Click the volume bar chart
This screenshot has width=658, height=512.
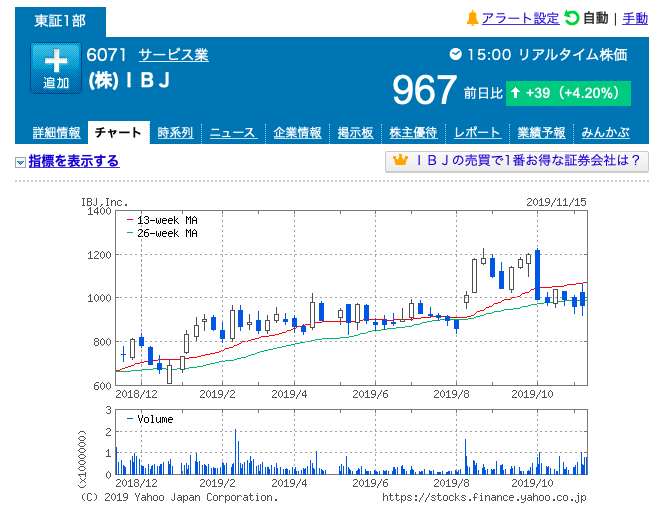coord(351,442)
